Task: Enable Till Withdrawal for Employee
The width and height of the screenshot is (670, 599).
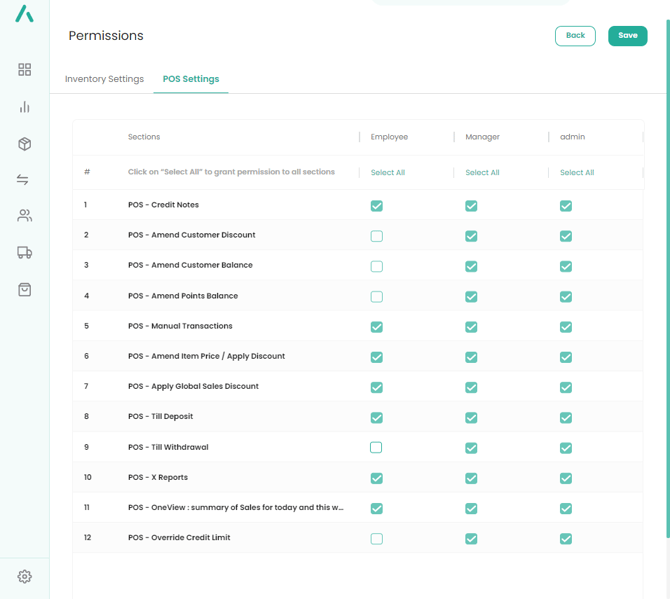Action: pos(376,447)
